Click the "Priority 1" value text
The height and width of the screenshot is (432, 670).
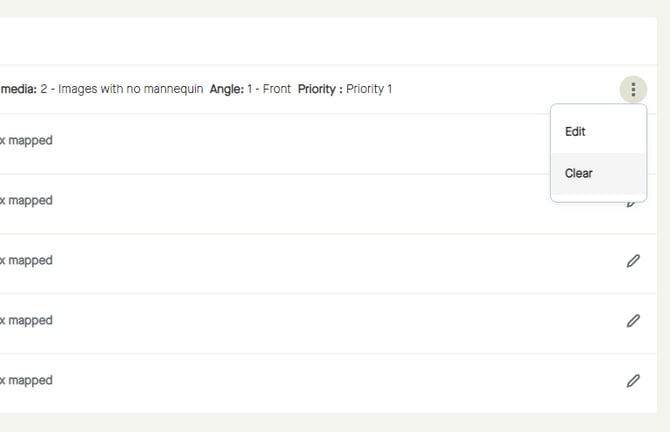coord(369,89)
